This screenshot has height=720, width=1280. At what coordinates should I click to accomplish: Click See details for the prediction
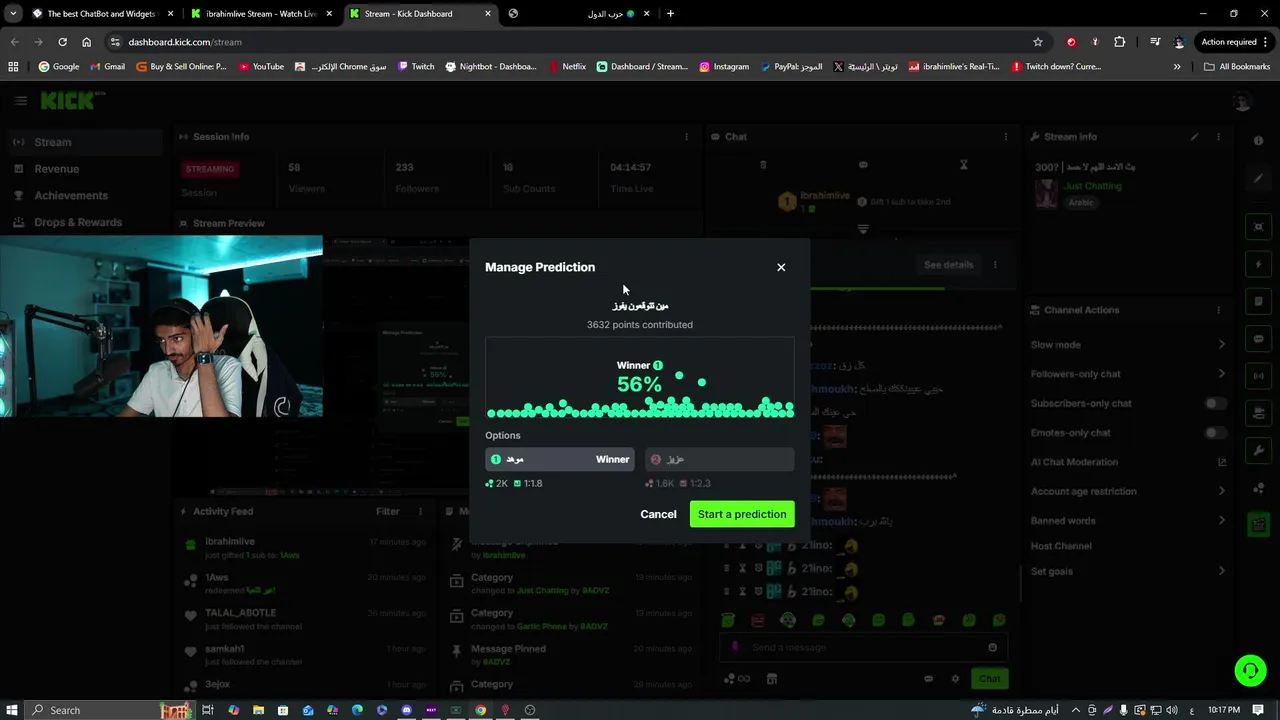(948, 265)
